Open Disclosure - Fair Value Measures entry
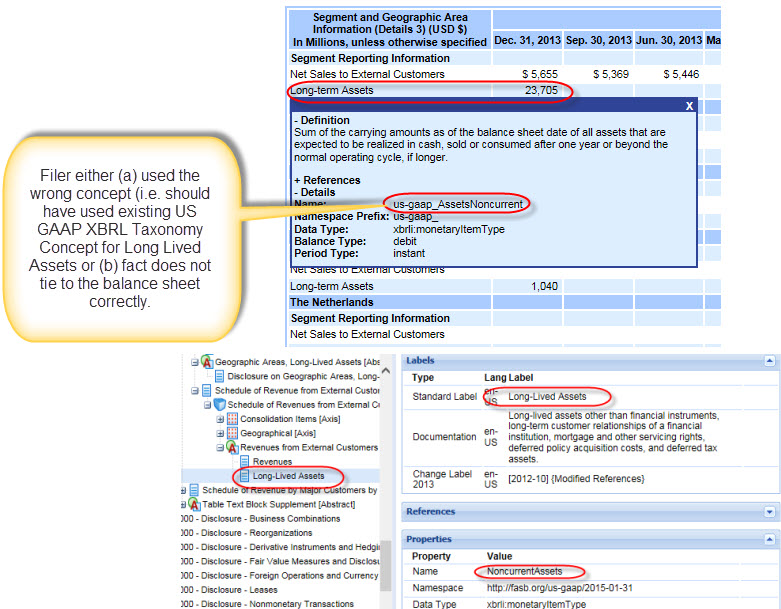 pos(280,561)
